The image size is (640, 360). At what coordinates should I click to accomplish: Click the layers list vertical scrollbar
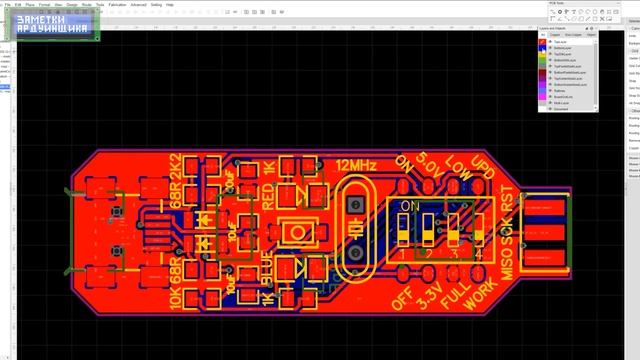click(x=596, y=73)
